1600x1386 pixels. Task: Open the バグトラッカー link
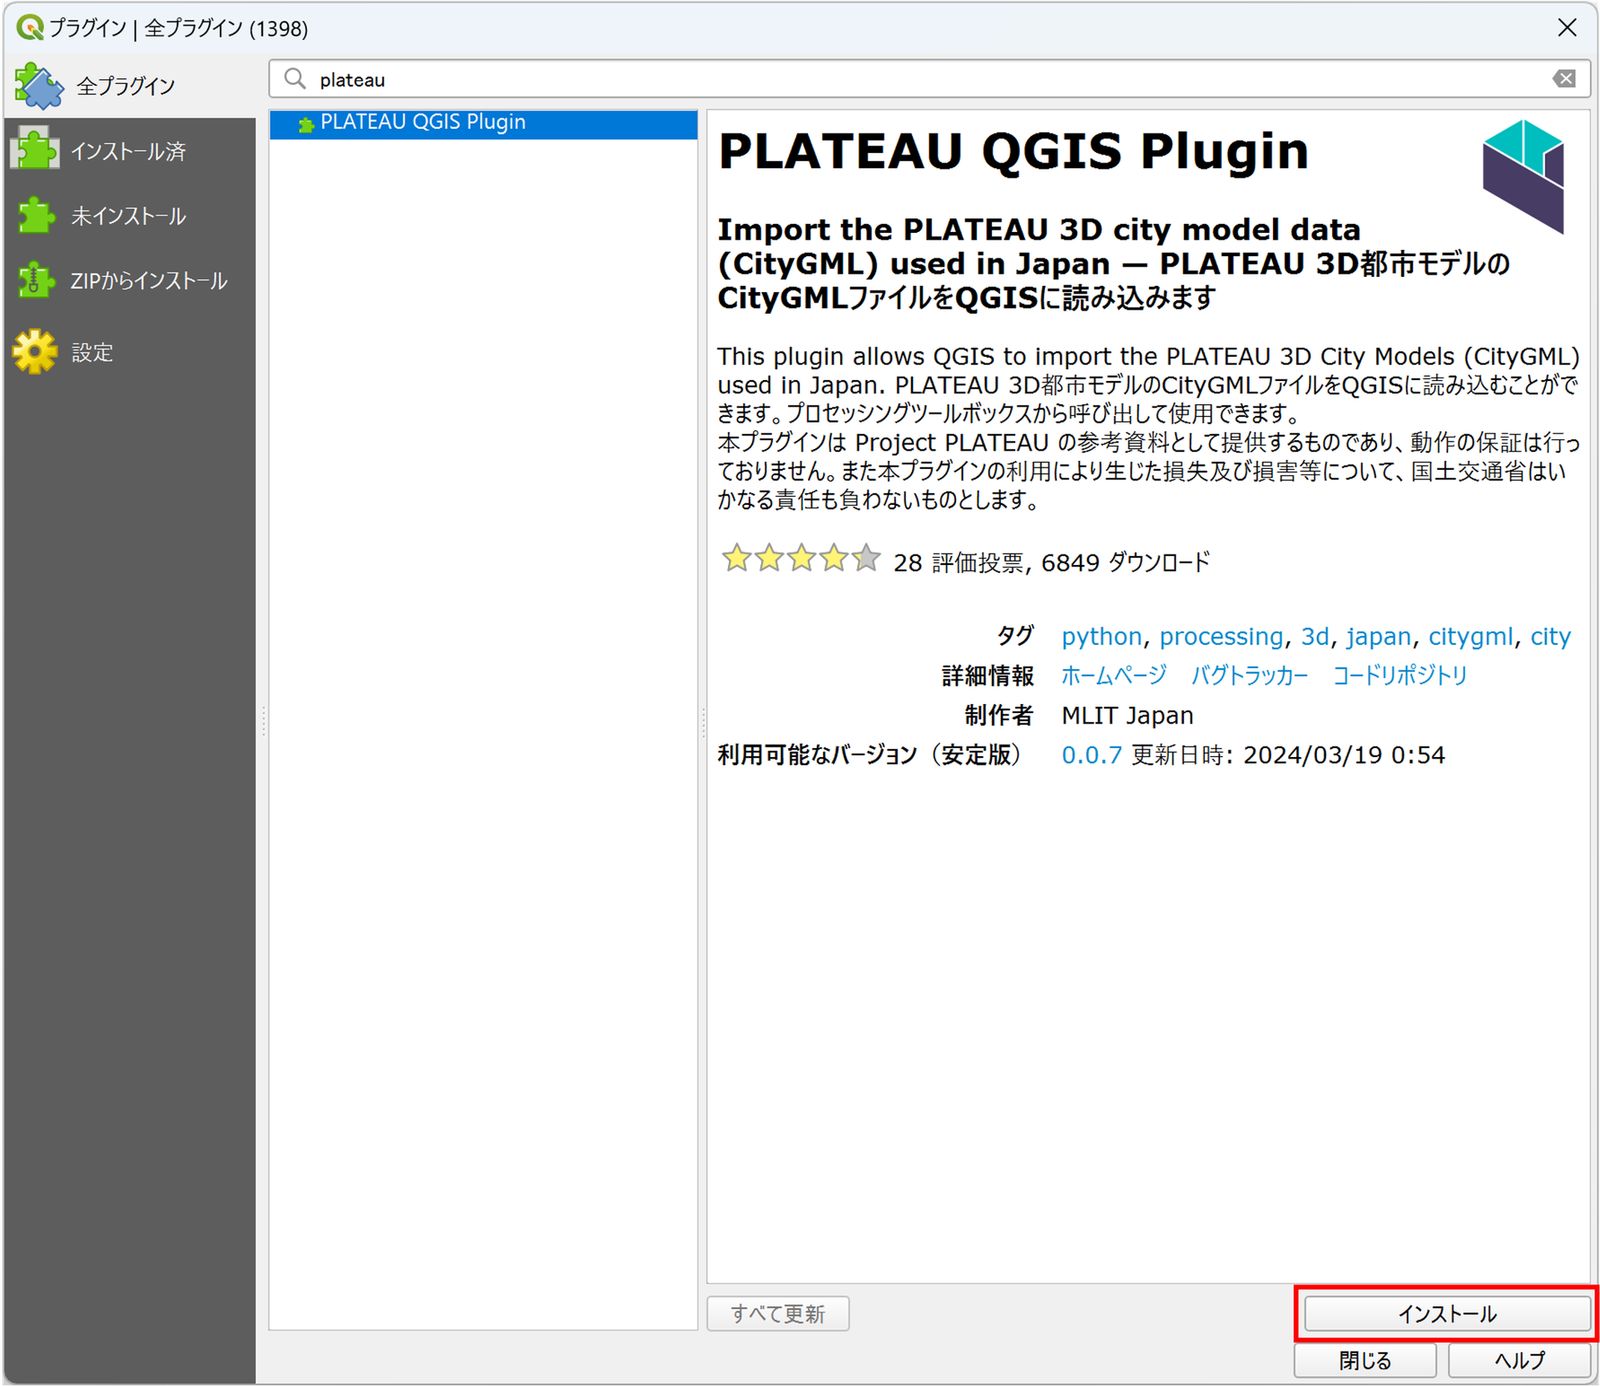pos(1249,676)
